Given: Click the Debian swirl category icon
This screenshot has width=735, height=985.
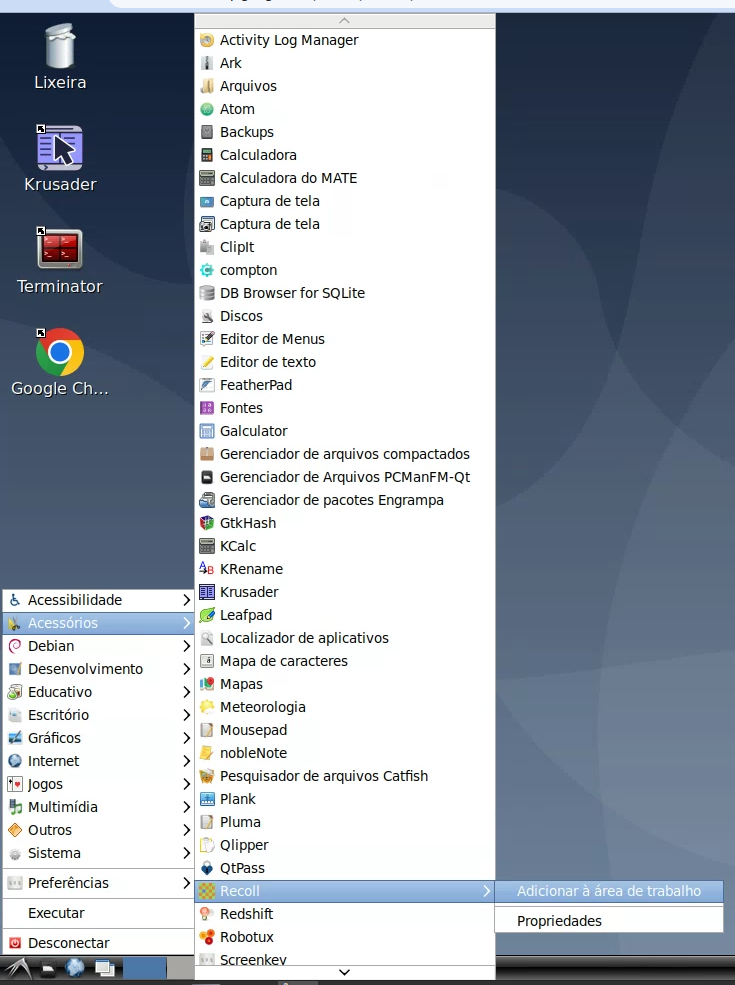Looking at the screenshot, I should [x=15, y=646].
